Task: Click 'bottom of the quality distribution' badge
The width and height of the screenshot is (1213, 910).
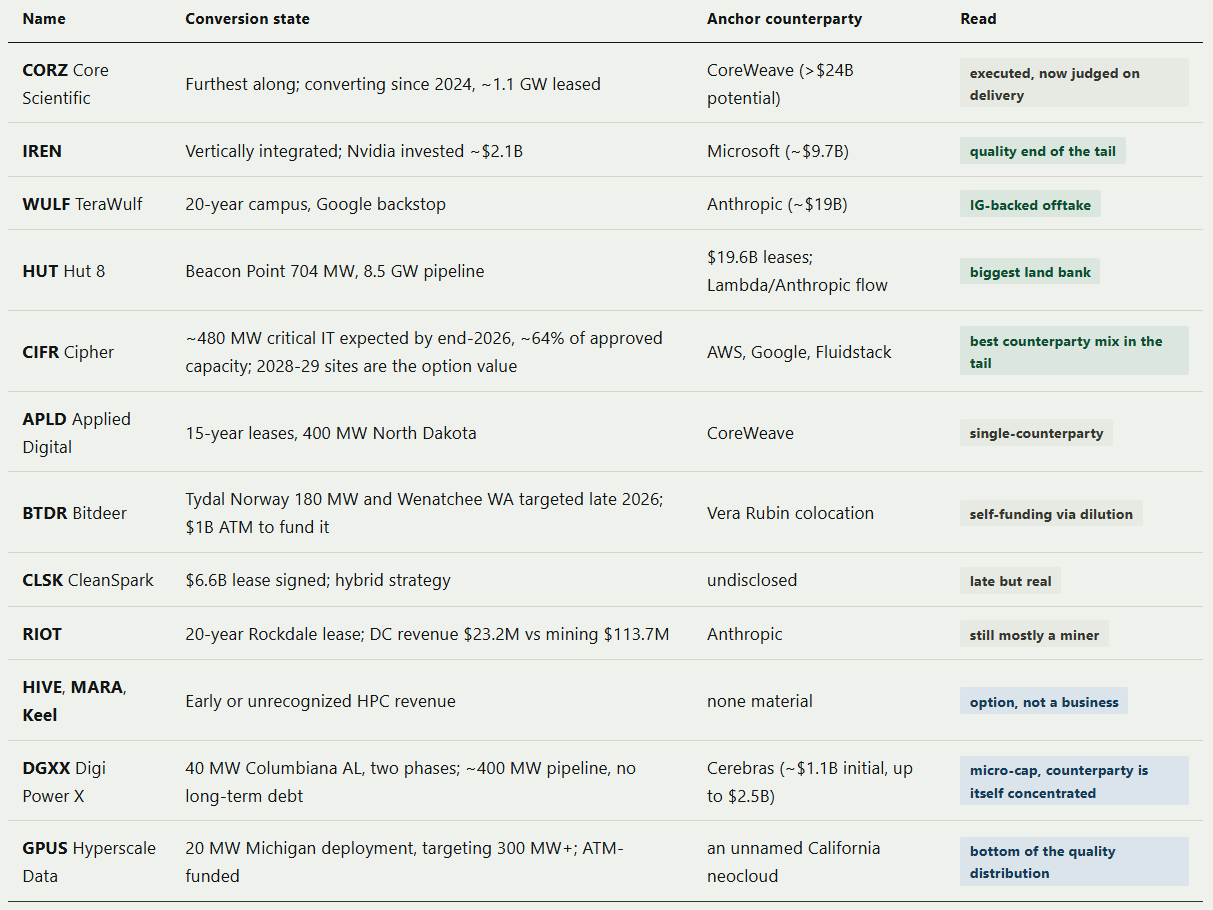Action: tap(1074, 862)
